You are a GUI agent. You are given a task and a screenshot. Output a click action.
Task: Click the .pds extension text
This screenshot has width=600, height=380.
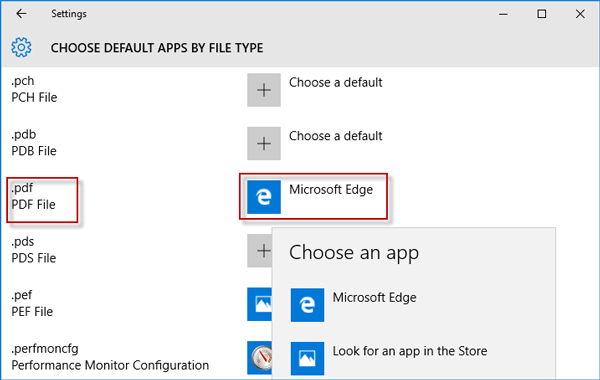pos(23,242)
